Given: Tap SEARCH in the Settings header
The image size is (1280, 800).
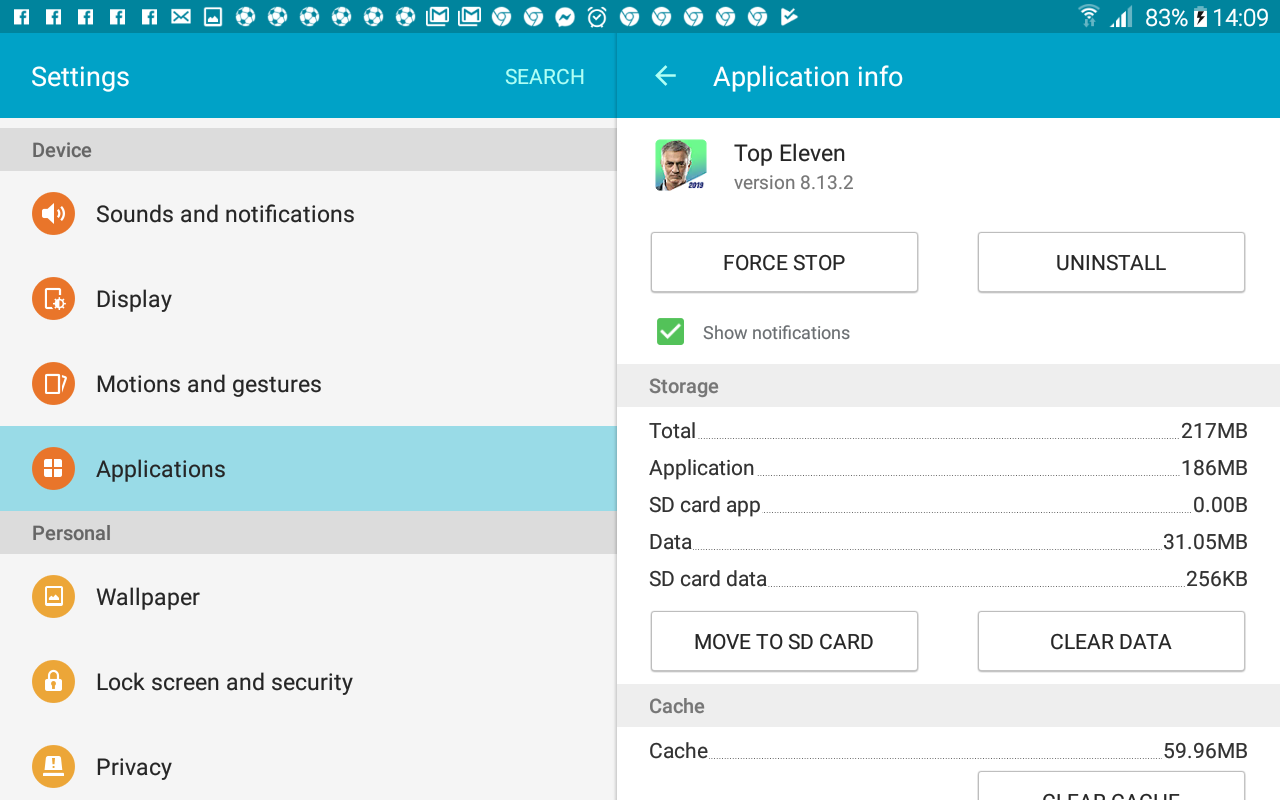Looking at the screenshot, I should tap(544, 77).
